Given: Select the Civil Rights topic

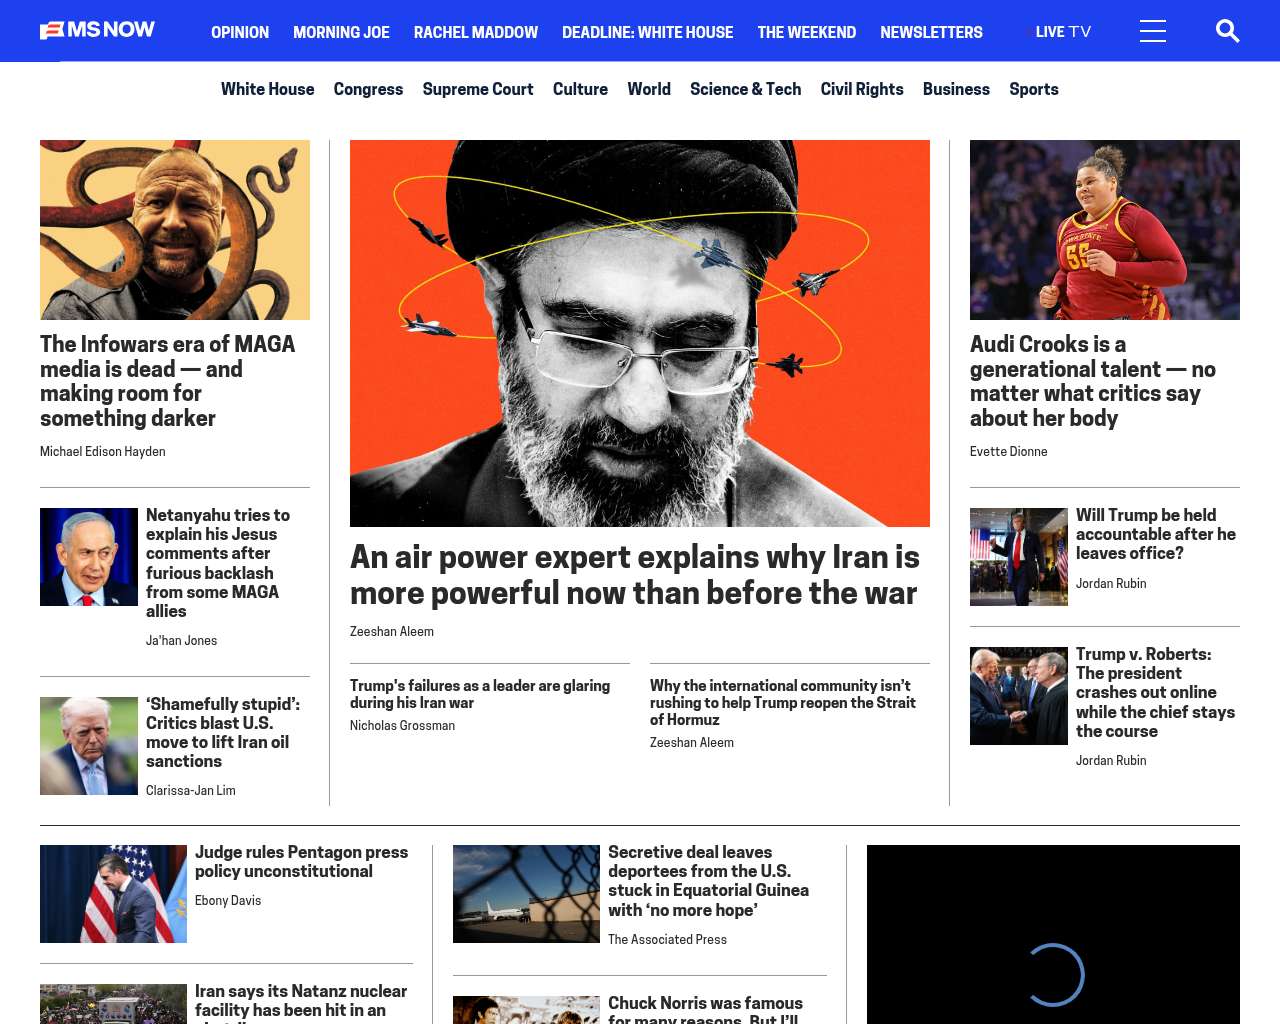Looking at the screenshot, I should pyautogui.click(x=862, y=89).
